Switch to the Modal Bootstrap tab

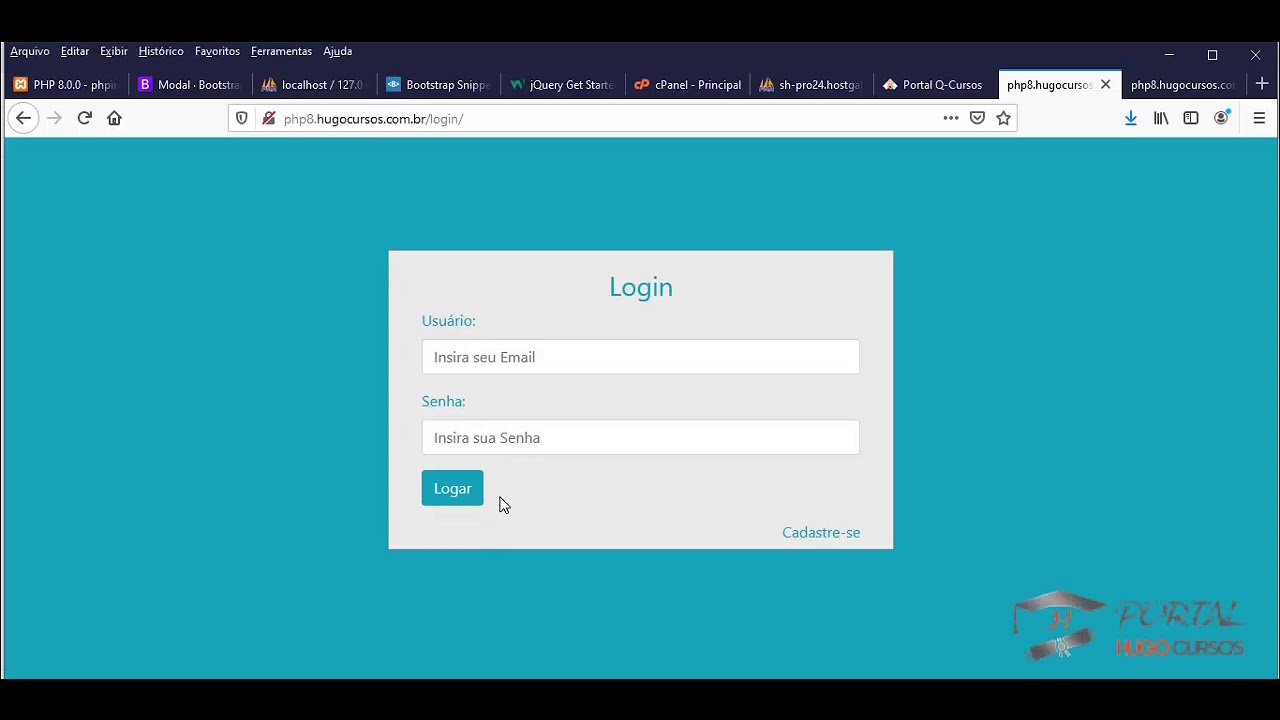click(x=190, y=85)
